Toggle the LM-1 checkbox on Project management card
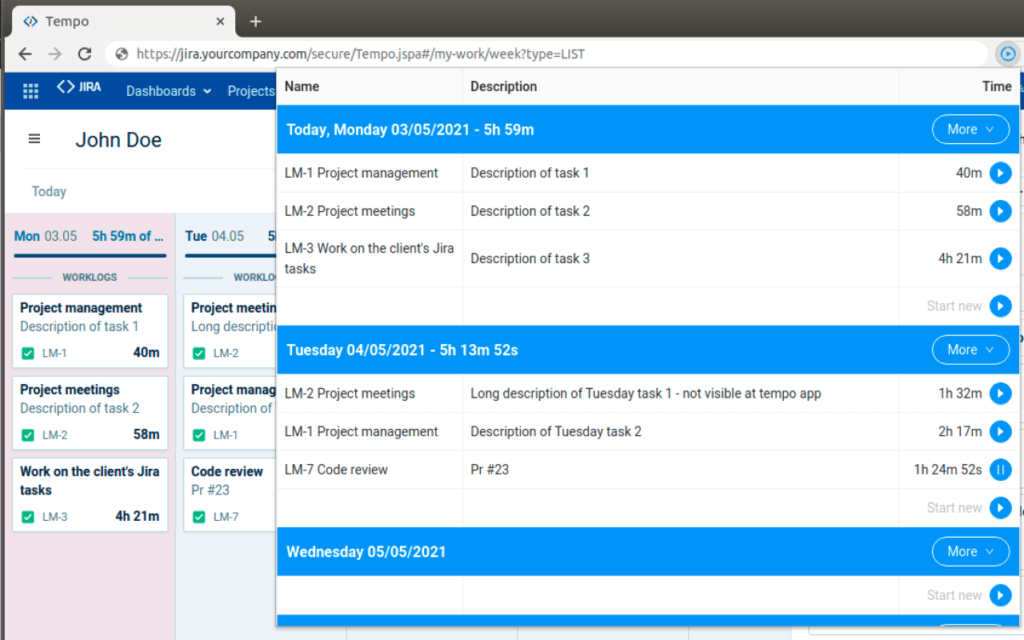This screenshot has height=640, width=1024. click(28, 352)
